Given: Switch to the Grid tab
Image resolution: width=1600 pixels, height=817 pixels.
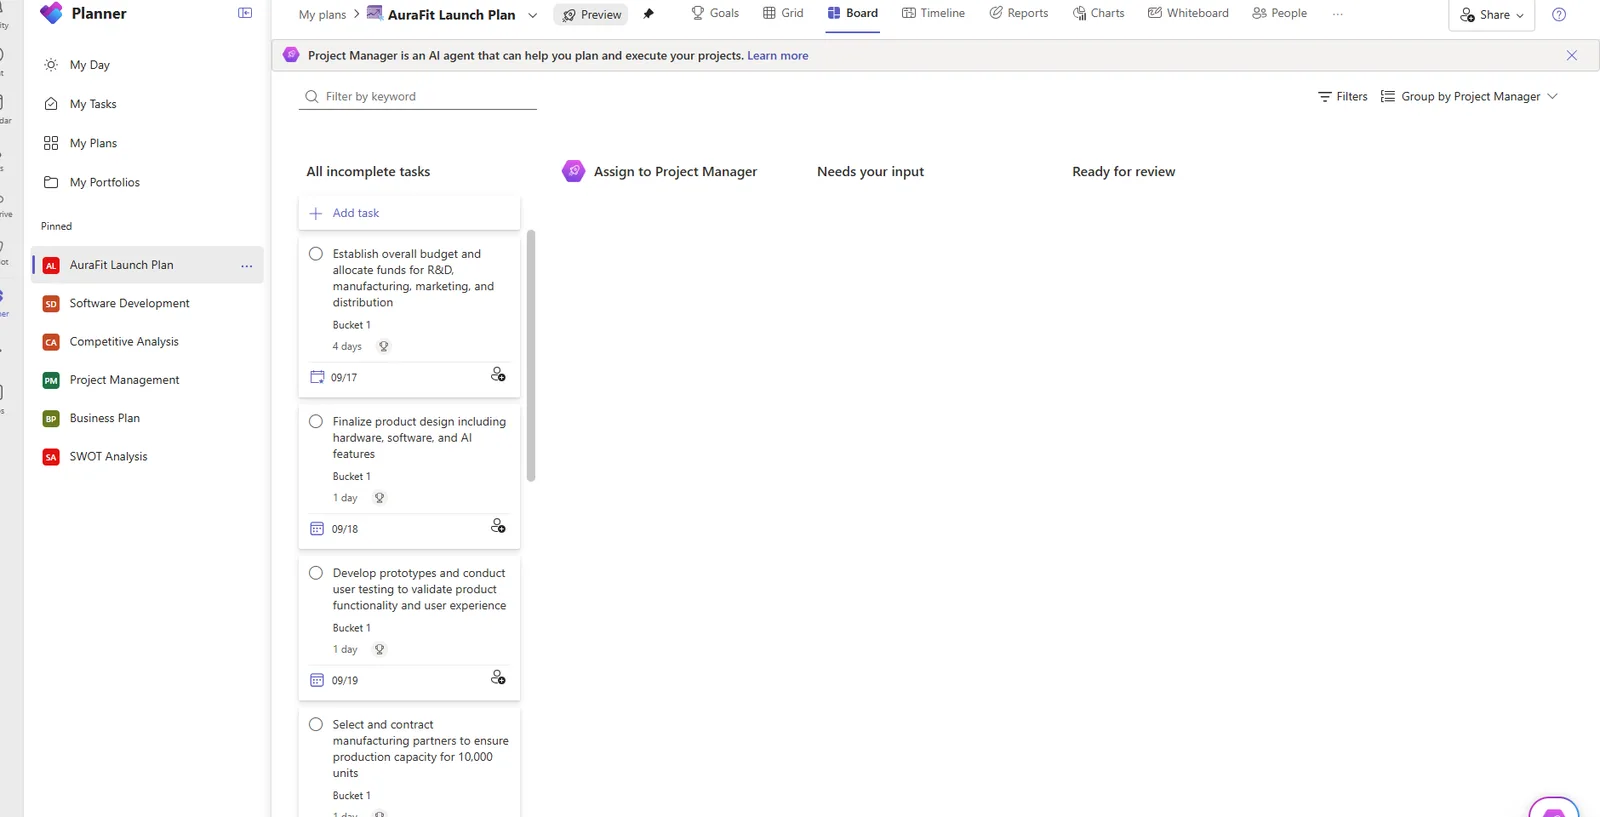Looking at the screenshot, I should pos(783,13).
